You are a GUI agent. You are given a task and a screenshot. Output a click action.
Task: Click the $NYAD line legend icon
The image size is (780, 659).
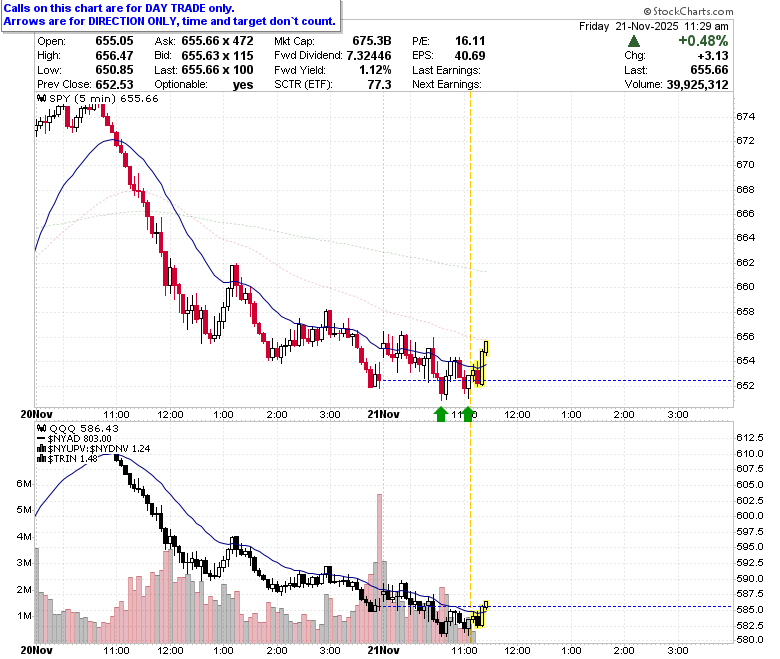[42, 439]
